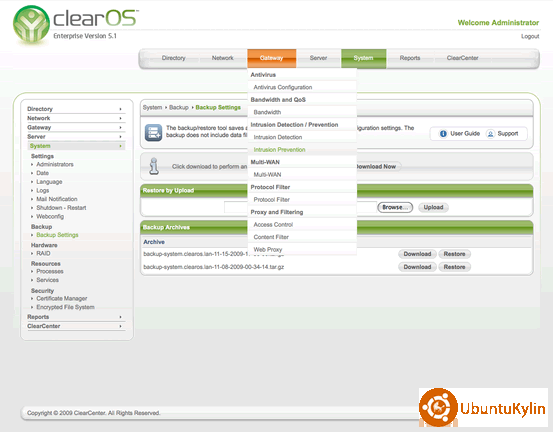Click the Upload button
Screen dimensions: 553x432
point(433,207)
